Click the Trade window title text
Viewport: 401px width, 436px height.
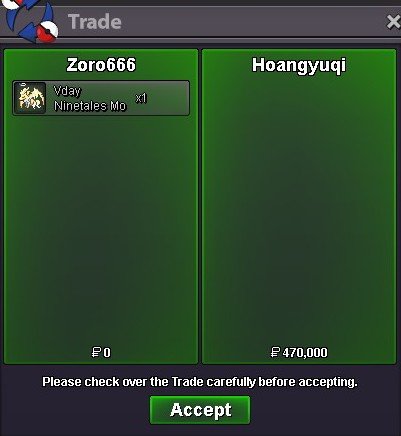point(95,22)
